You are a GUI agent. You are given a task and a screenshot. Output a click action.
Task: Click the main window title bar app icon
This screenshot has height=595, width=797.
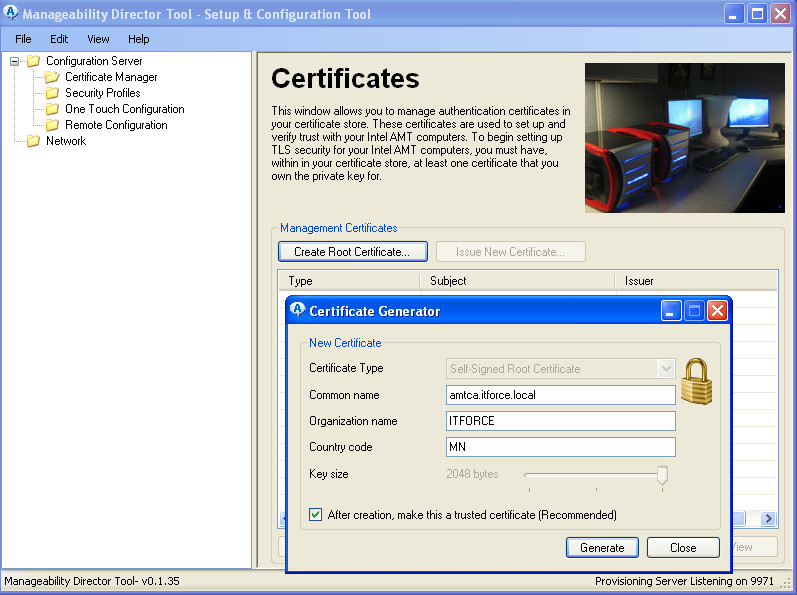click(10, 13)
